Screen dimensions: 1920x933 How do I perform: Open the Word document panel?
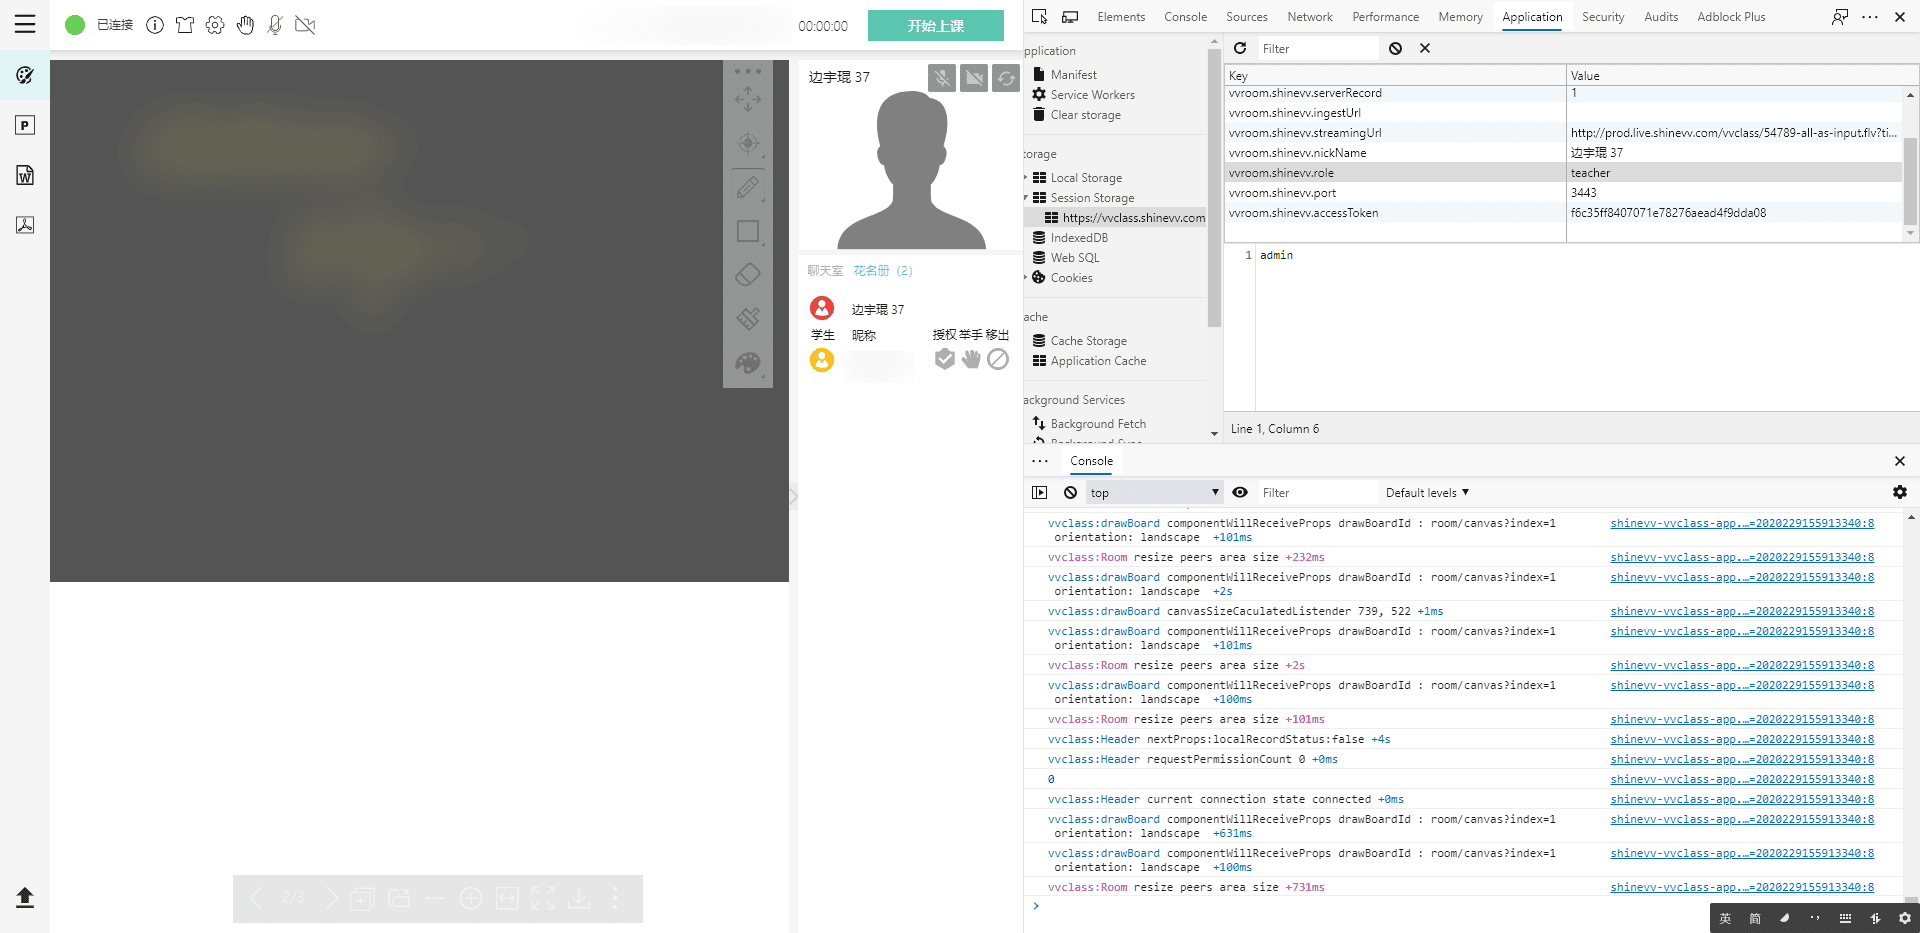point(25,175)
